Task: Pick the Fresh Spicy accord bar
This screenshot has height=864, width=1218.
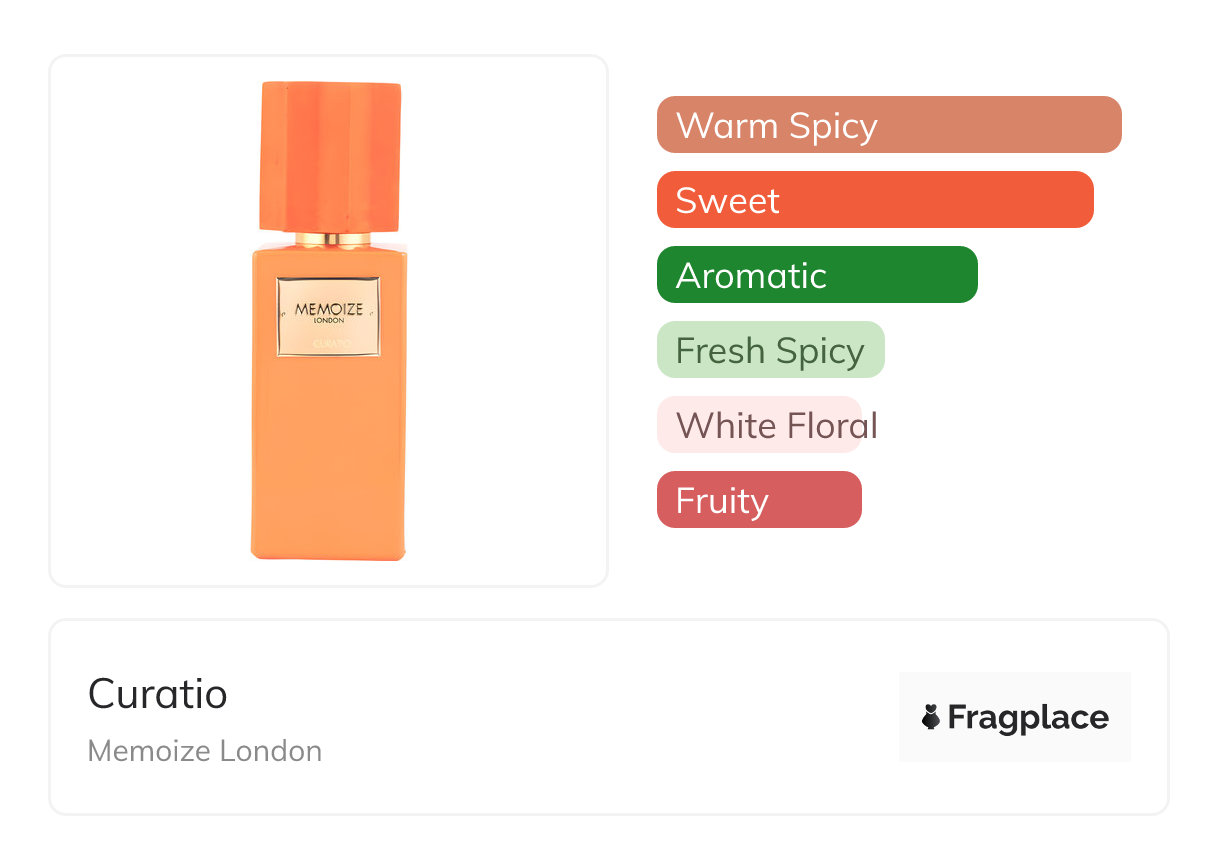Action: pyautogui.click(x=770, y=350)
